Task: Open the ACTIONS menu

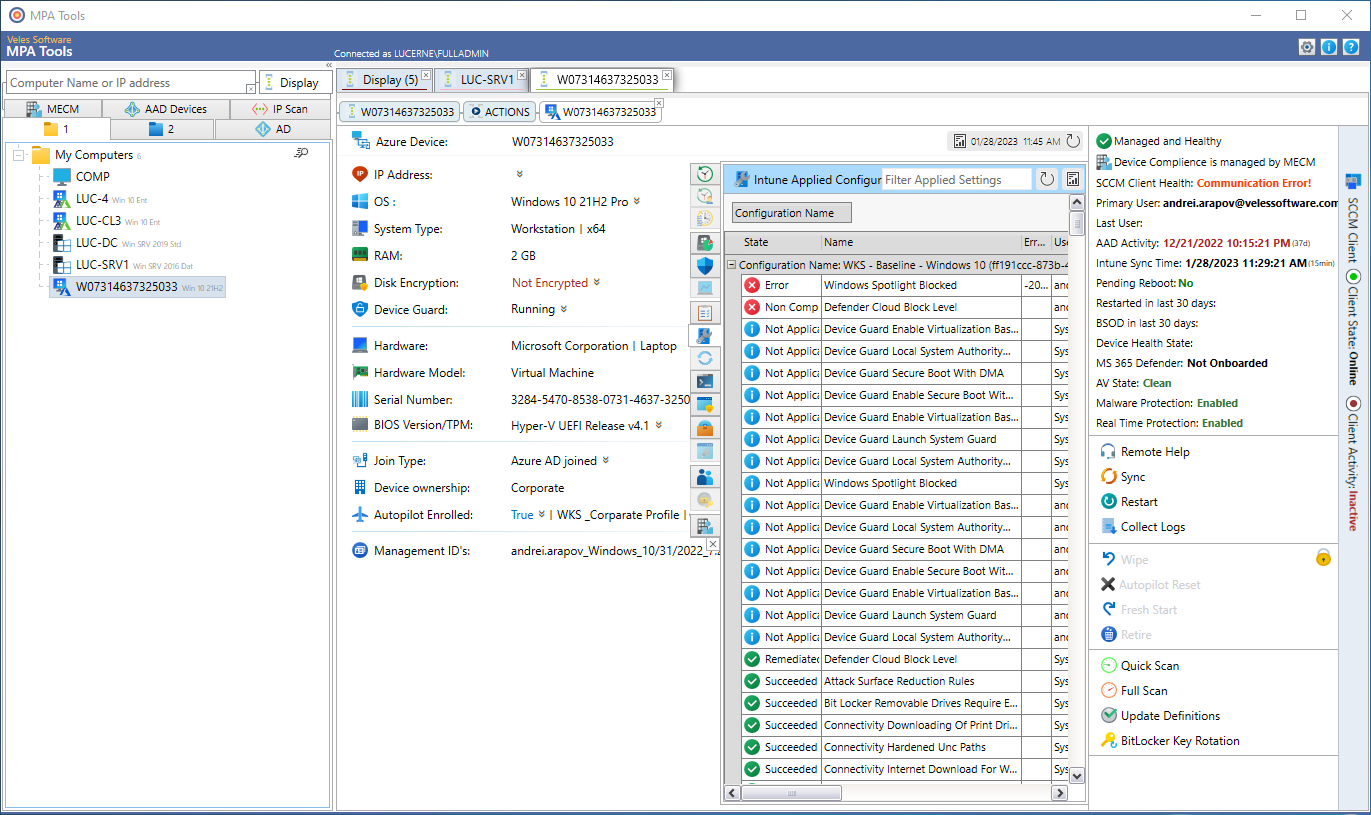Action: point(499,111)
